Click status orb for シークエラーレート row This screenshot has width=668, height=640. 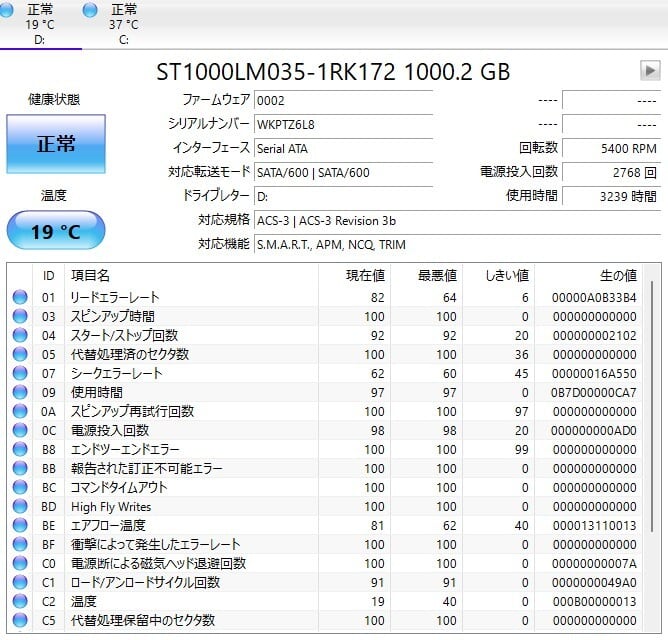(x=20, y=373)
